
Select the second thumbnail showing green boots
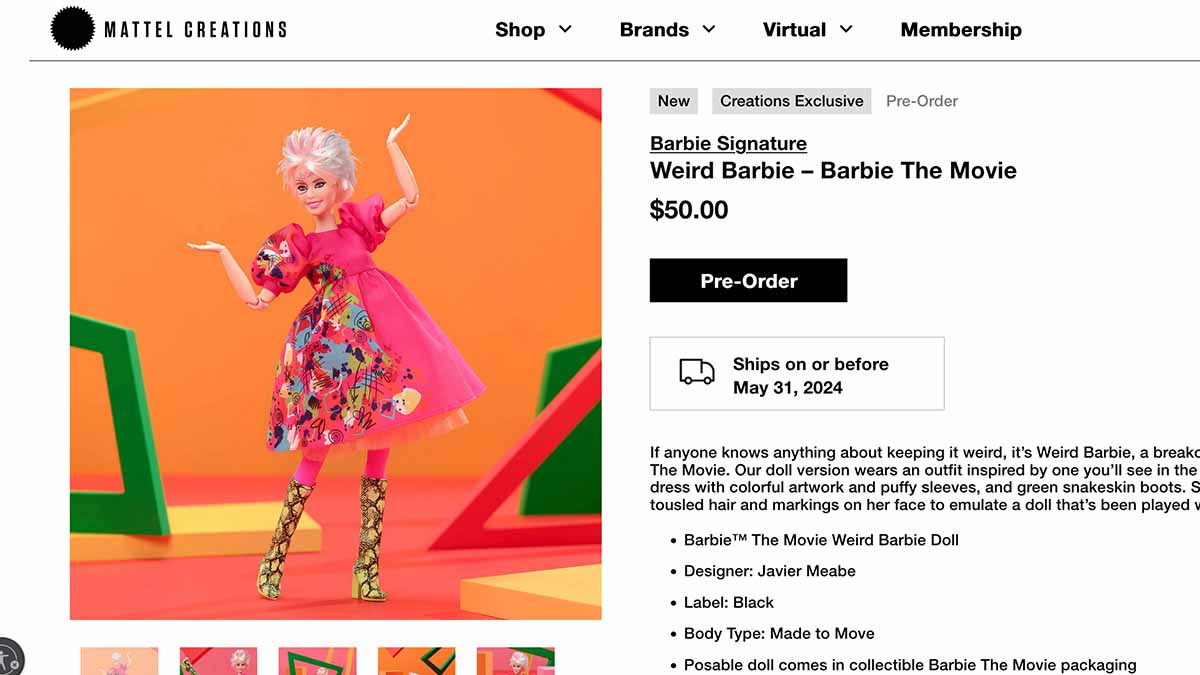[218, 661]
